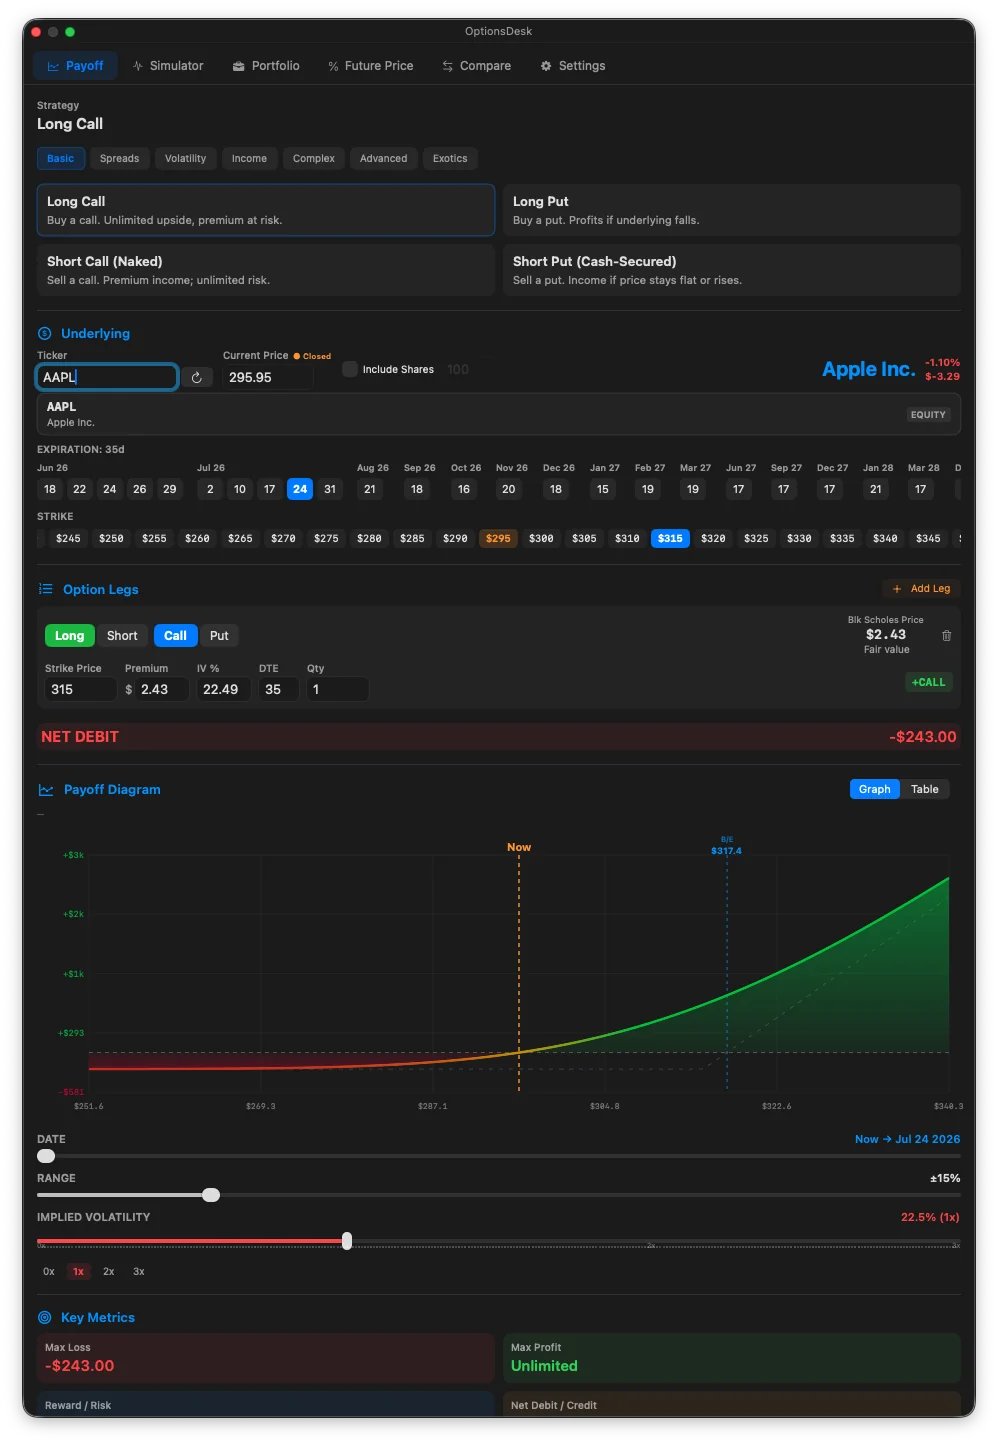This screenshot has height=1444, width=998.
Task: Set leg direction to Long
Action: 69,636
